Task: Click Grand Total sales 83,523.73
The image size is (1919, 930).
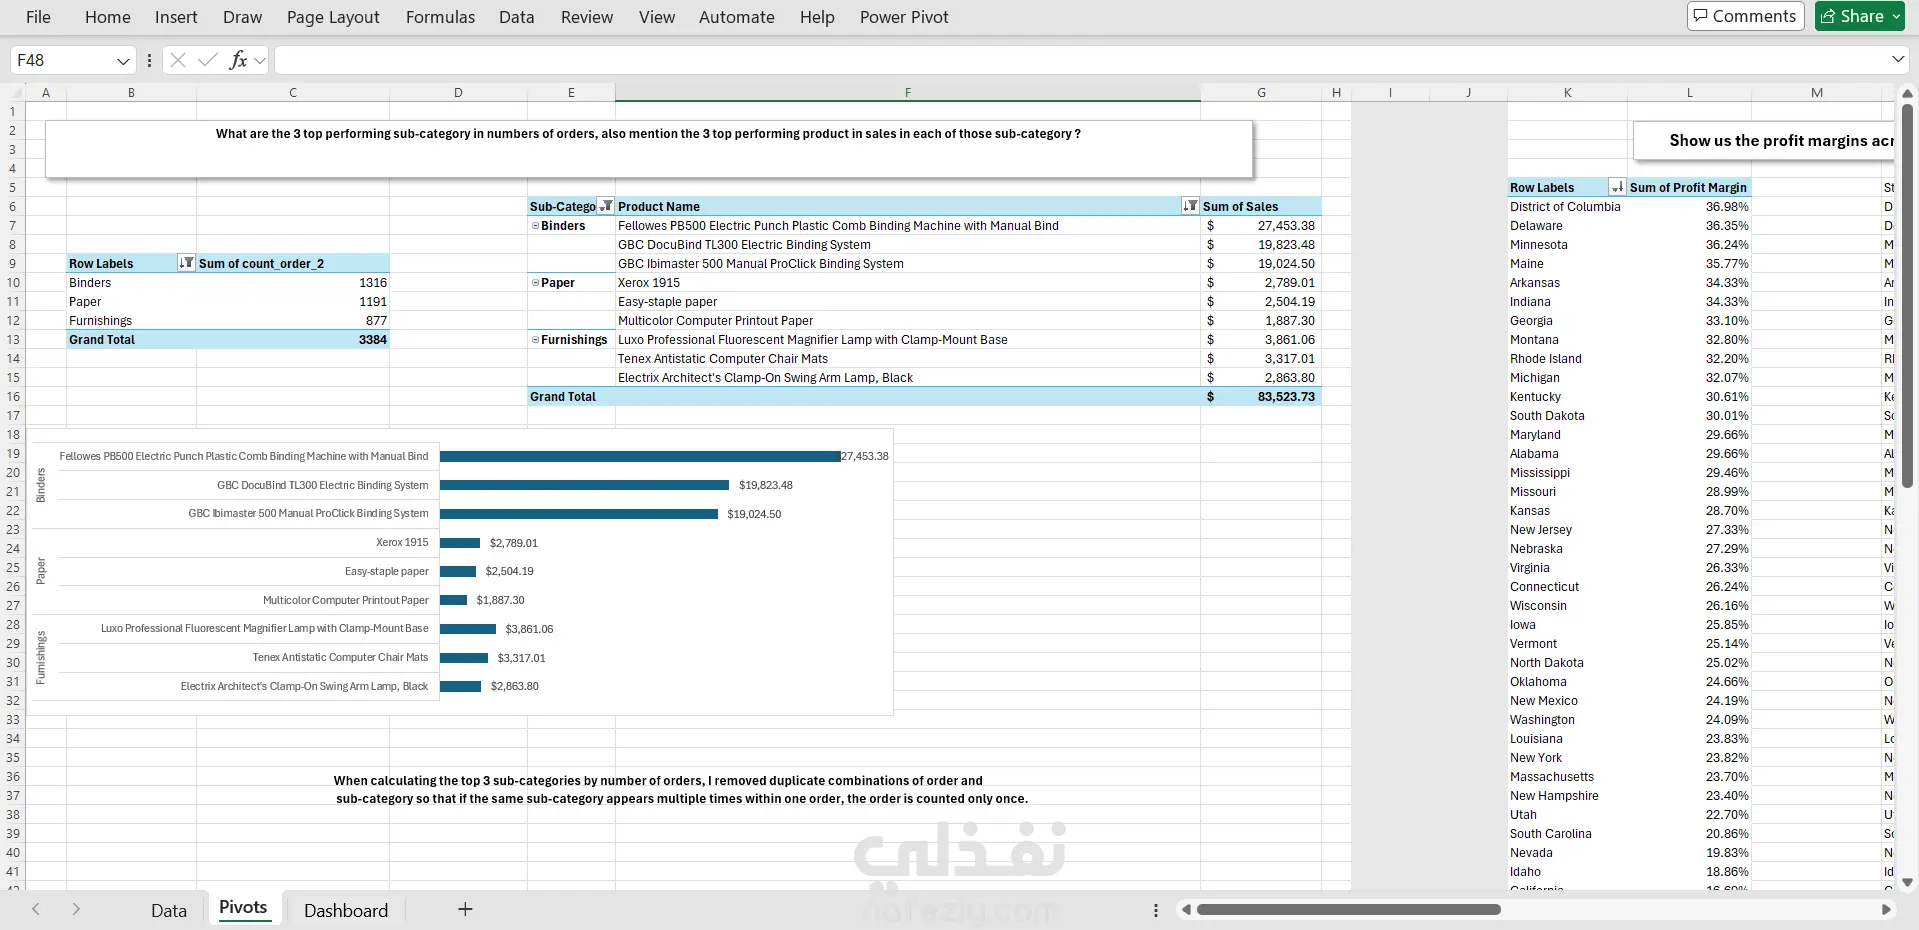Action: 1261,397
